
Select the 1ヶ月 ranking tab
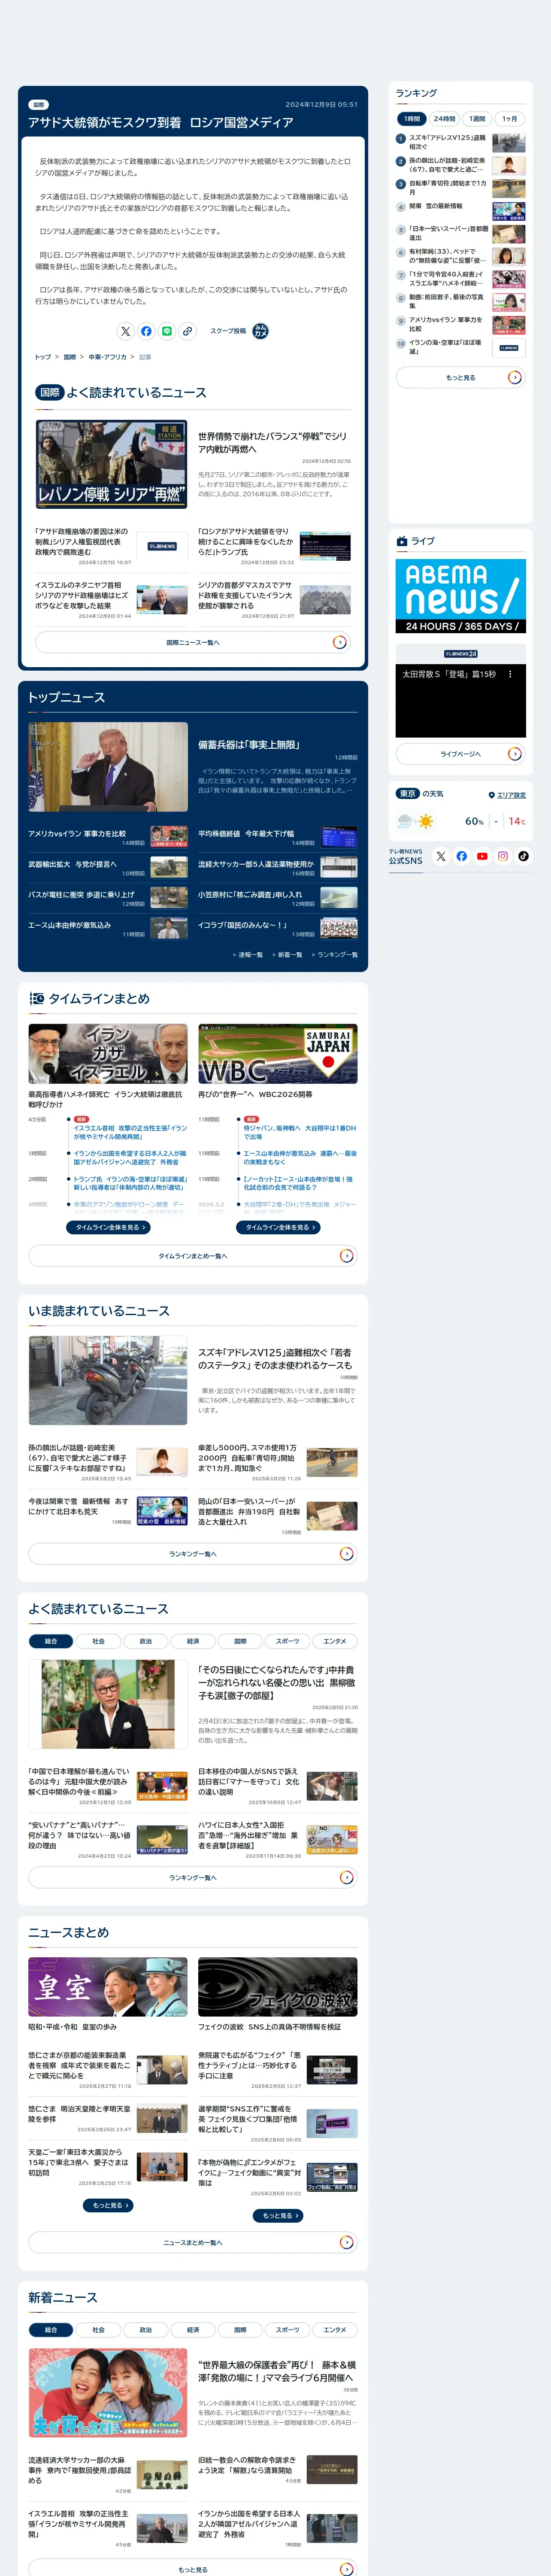[510, 119]
